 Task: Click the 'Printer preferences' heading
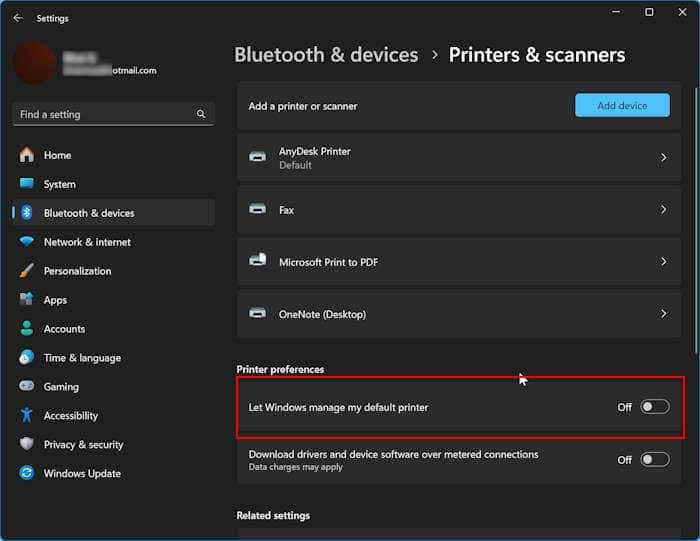[x=280, y=370]
